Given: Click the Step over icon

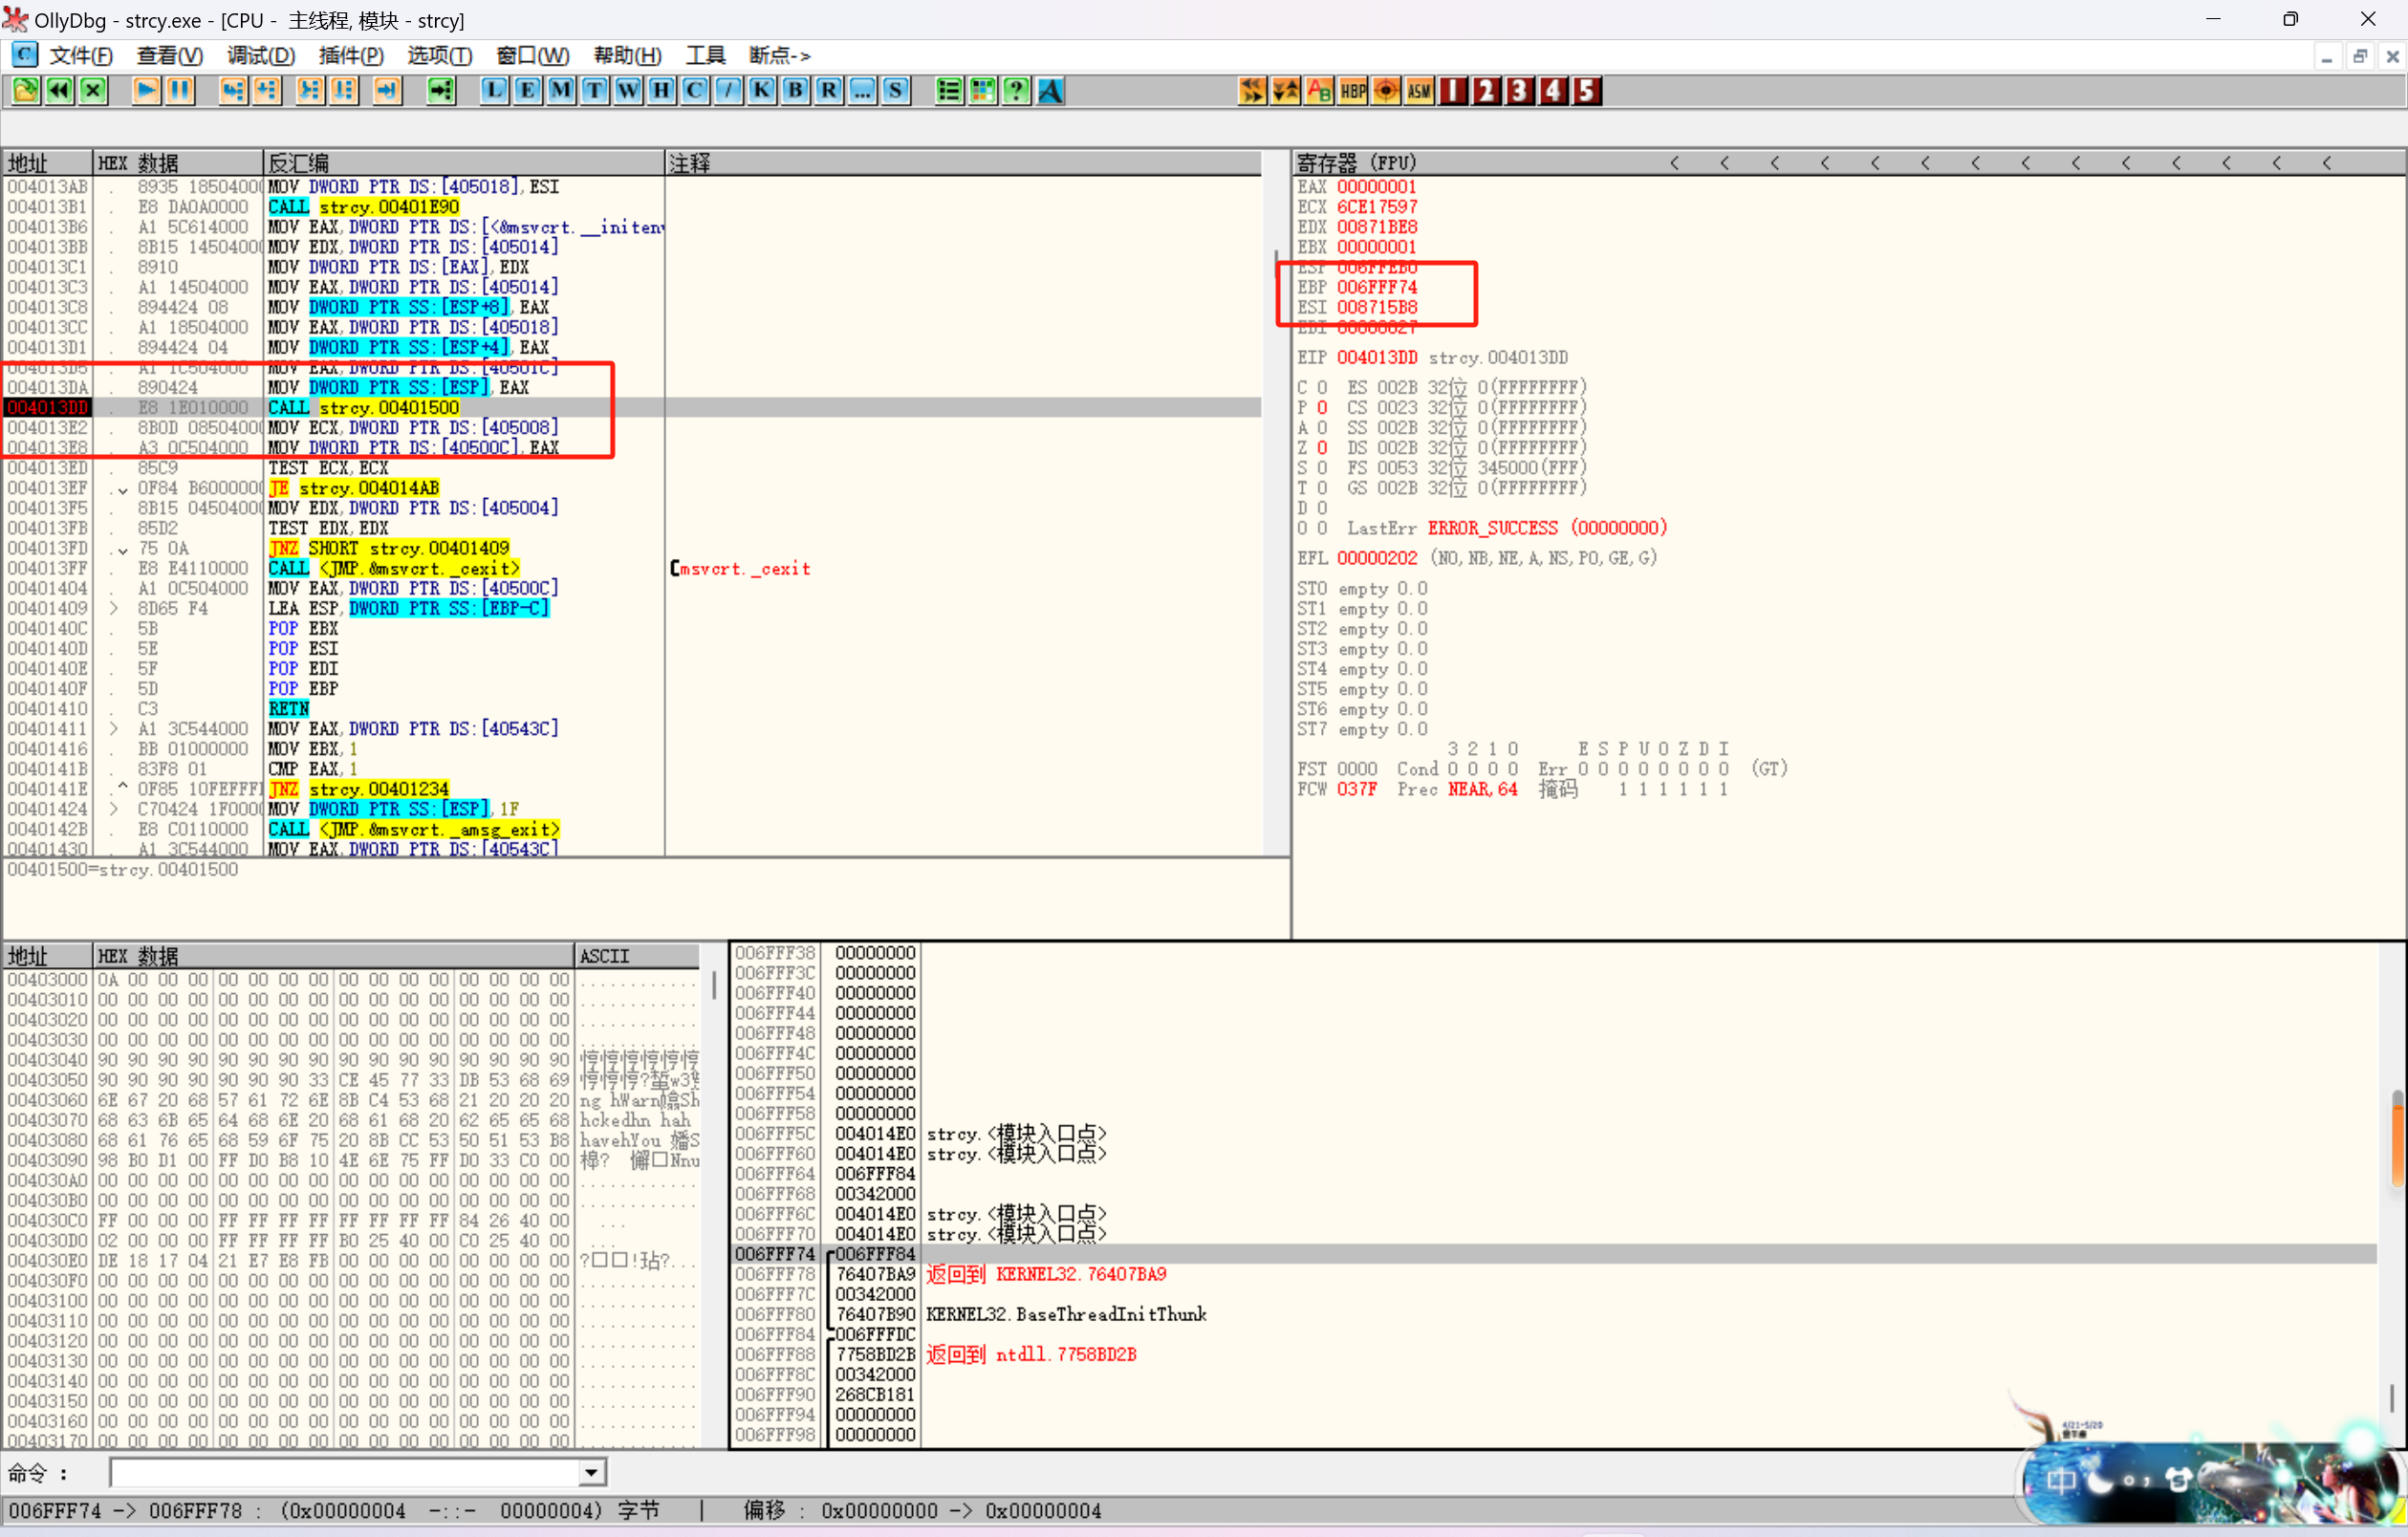Looking at the screenshot, I should [x=267, y=91].
